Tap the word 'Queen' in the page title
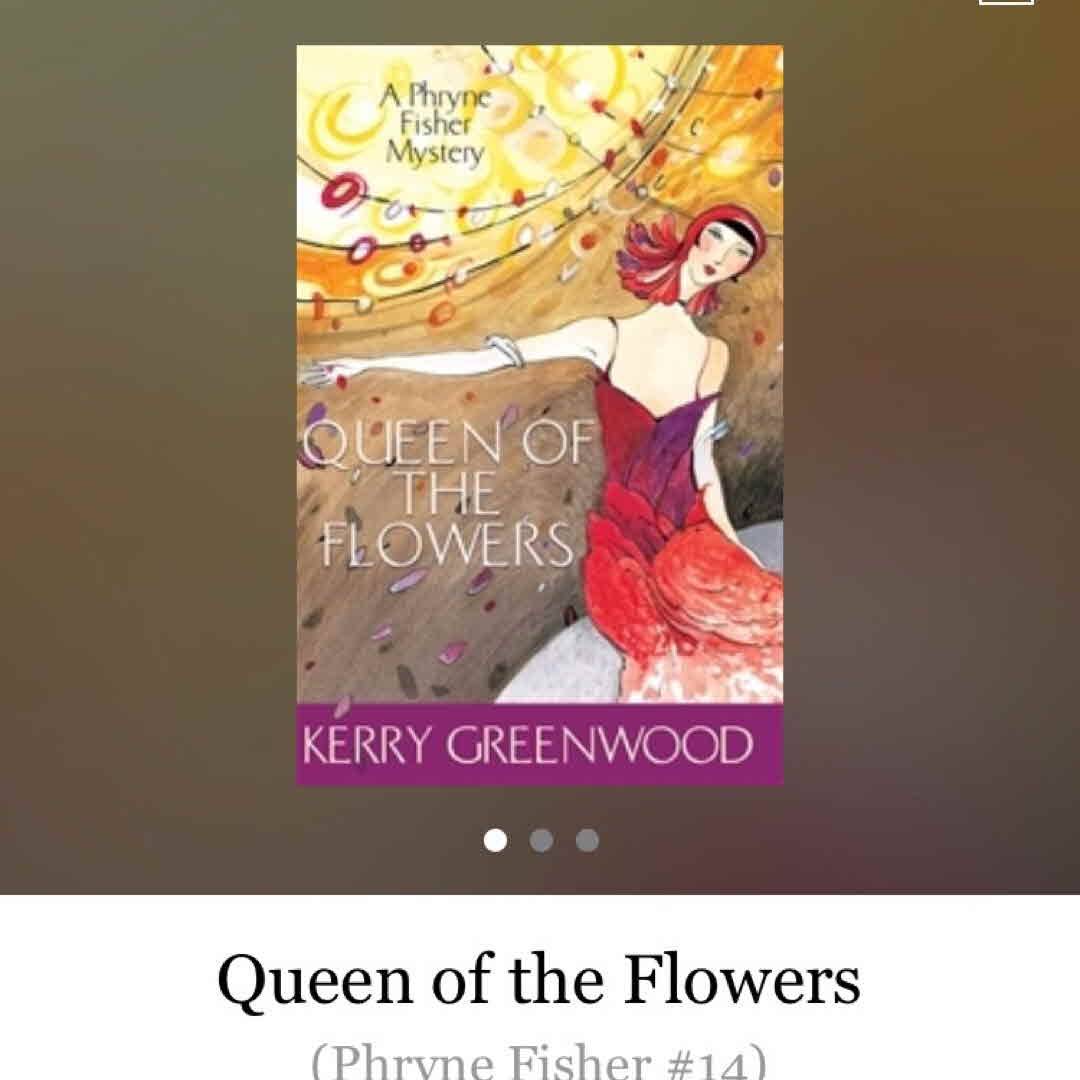This screenshot has width=1080, height=1080. (315, 979)
